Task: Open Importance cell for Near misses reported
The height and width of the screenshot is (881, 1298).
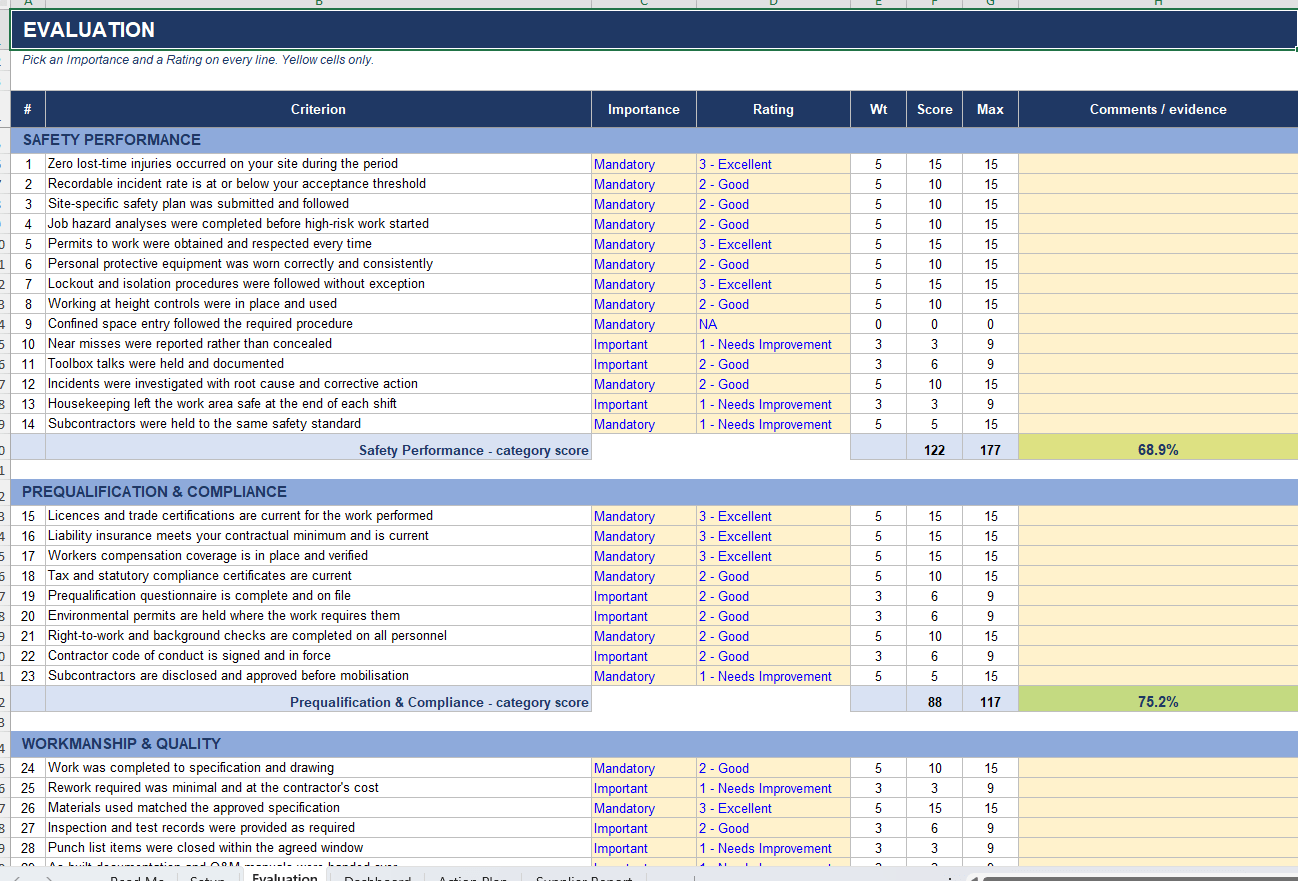Action: (644, 344)
